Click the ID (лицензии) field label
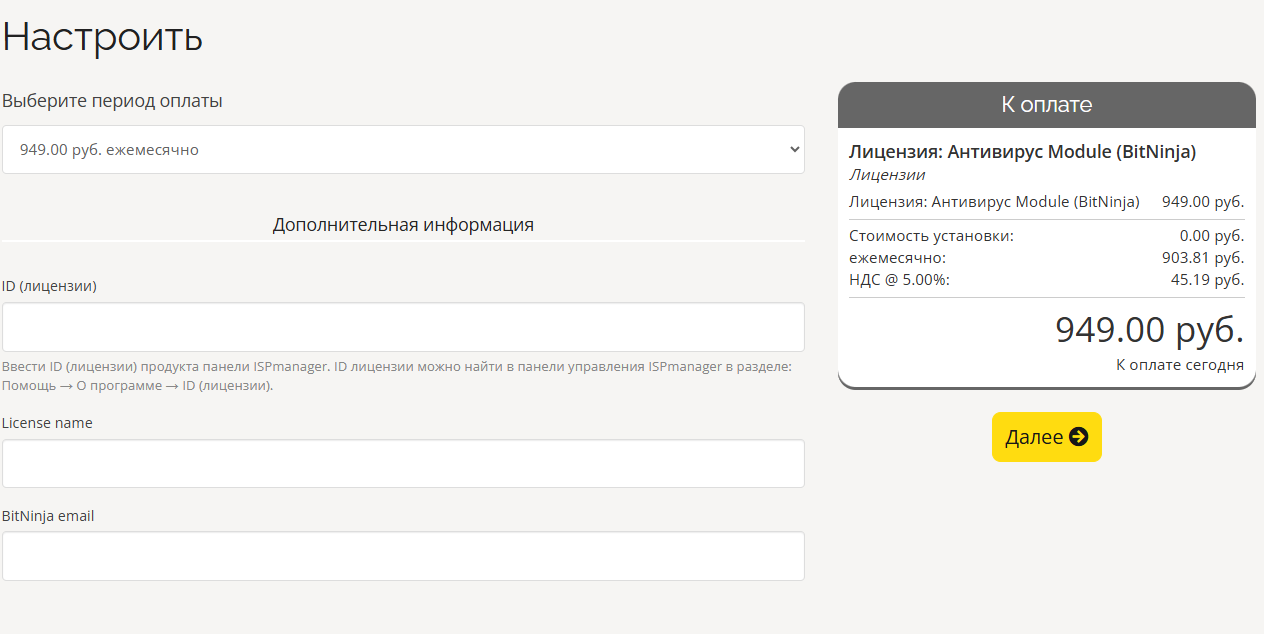This screenshot has width=1264, height=634. click(49, 286)
